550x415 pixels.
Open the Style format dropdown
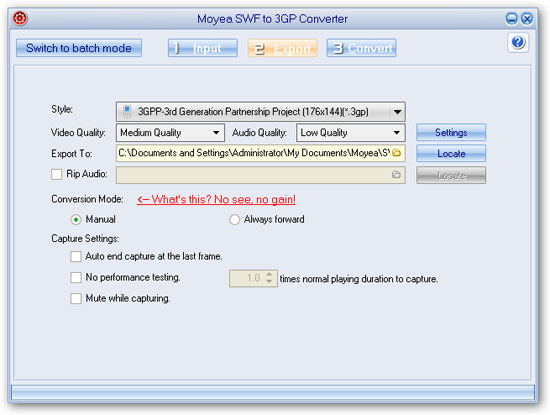261,112
